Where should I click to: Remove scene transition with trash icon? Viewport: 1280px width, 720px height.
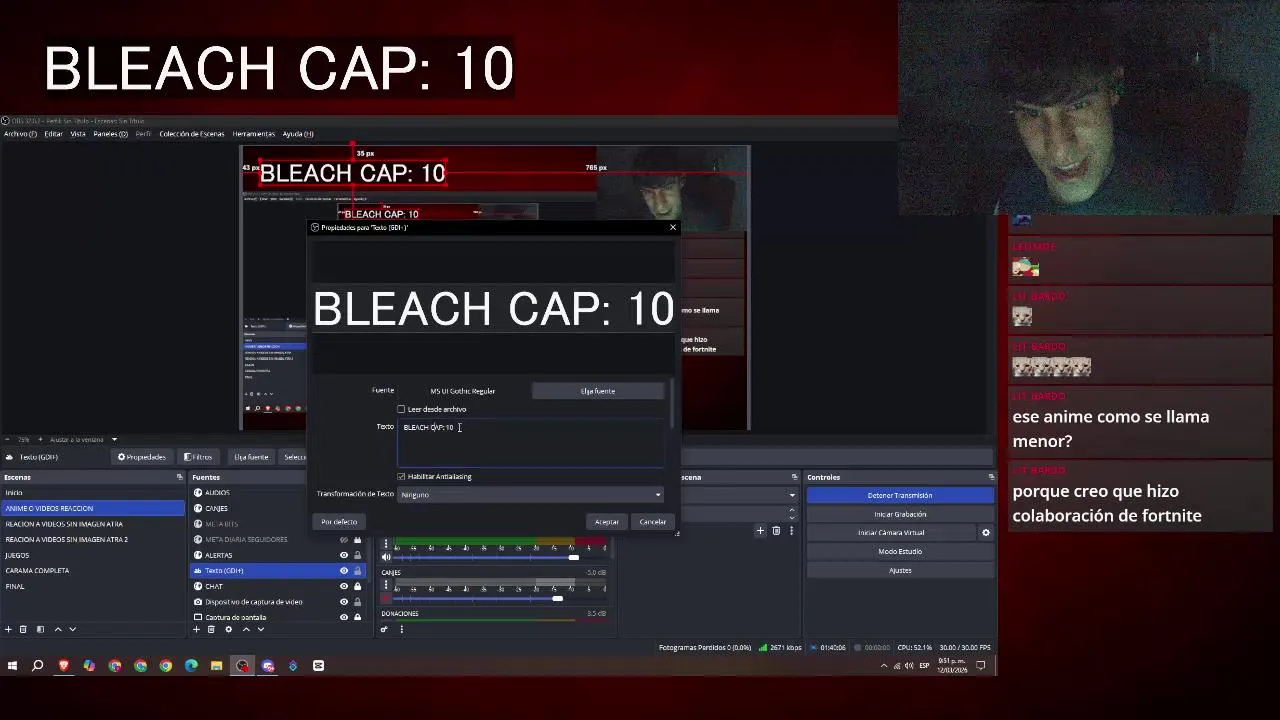point(776,531)
